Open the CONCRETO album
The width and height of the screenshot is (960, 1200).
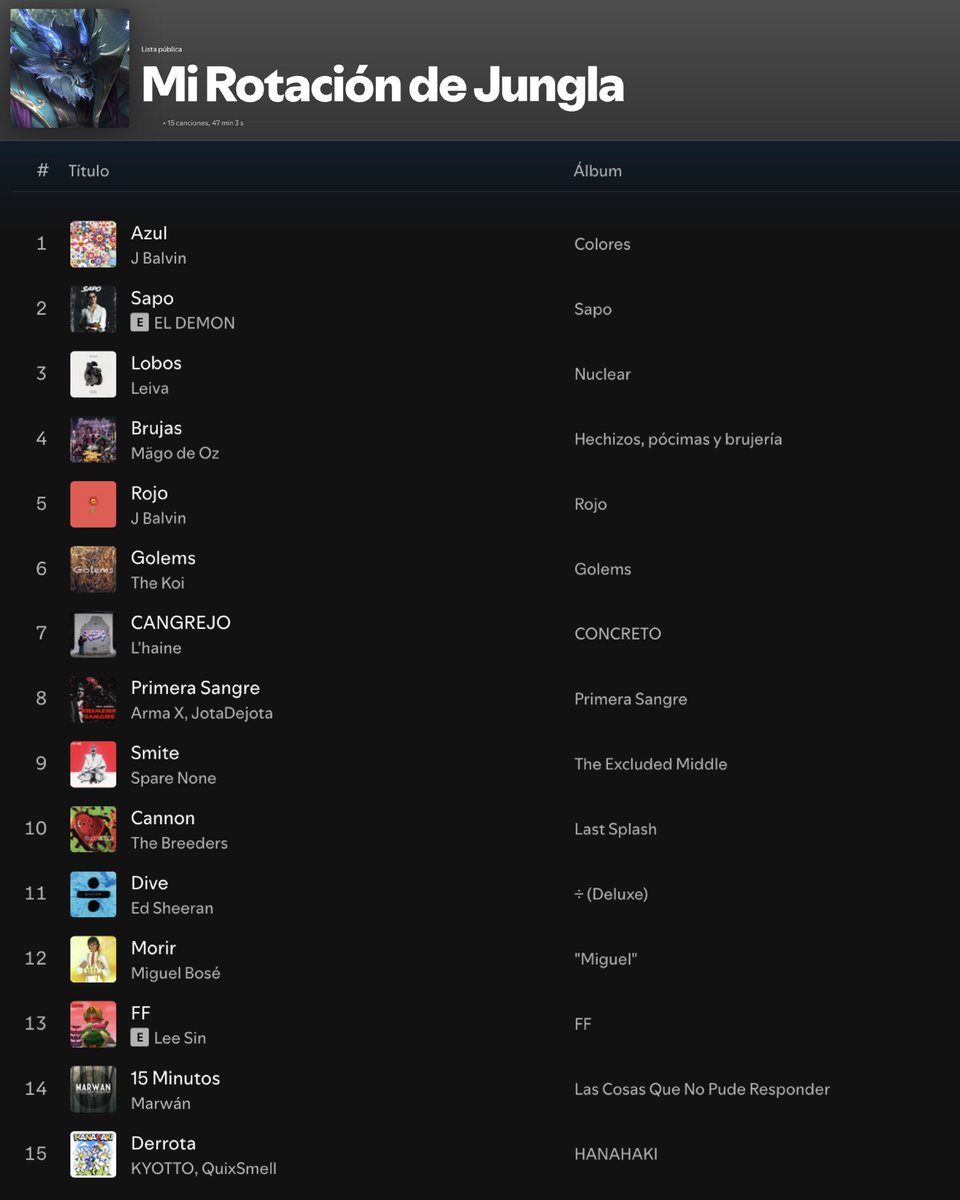(617, 634)
